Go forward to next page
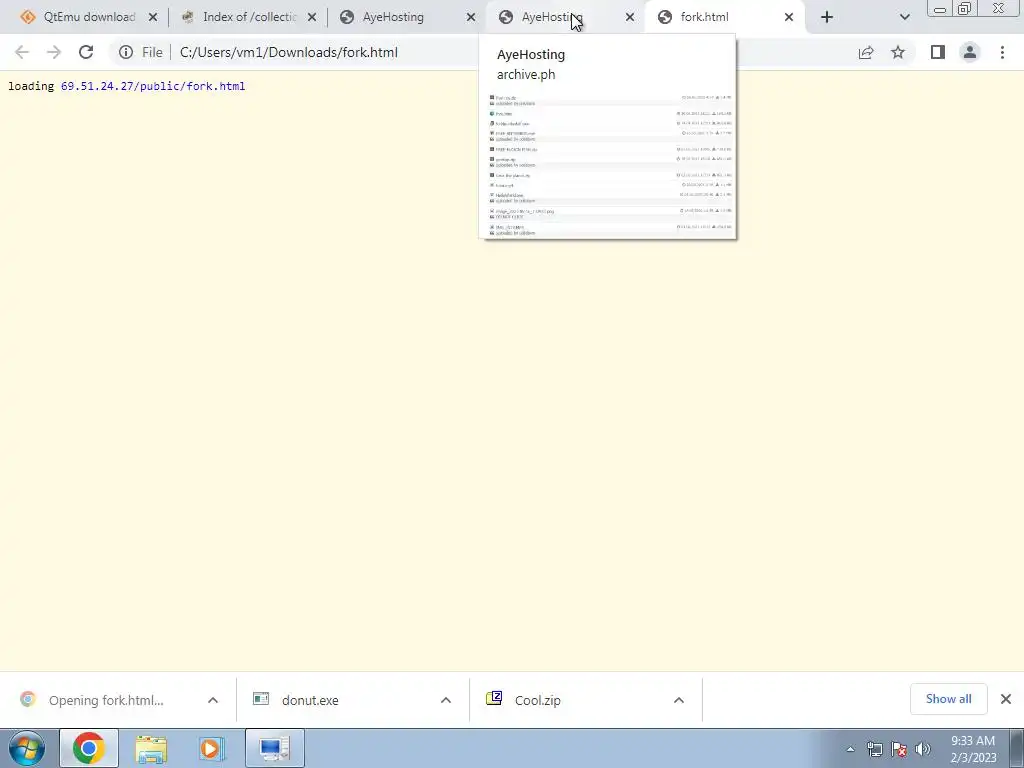 point(54,52)
